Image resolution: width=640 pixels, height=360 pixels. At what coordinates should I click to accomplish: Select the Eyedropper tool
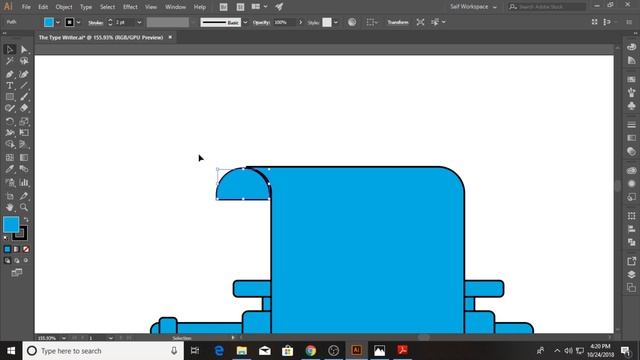tap(10, 169)
